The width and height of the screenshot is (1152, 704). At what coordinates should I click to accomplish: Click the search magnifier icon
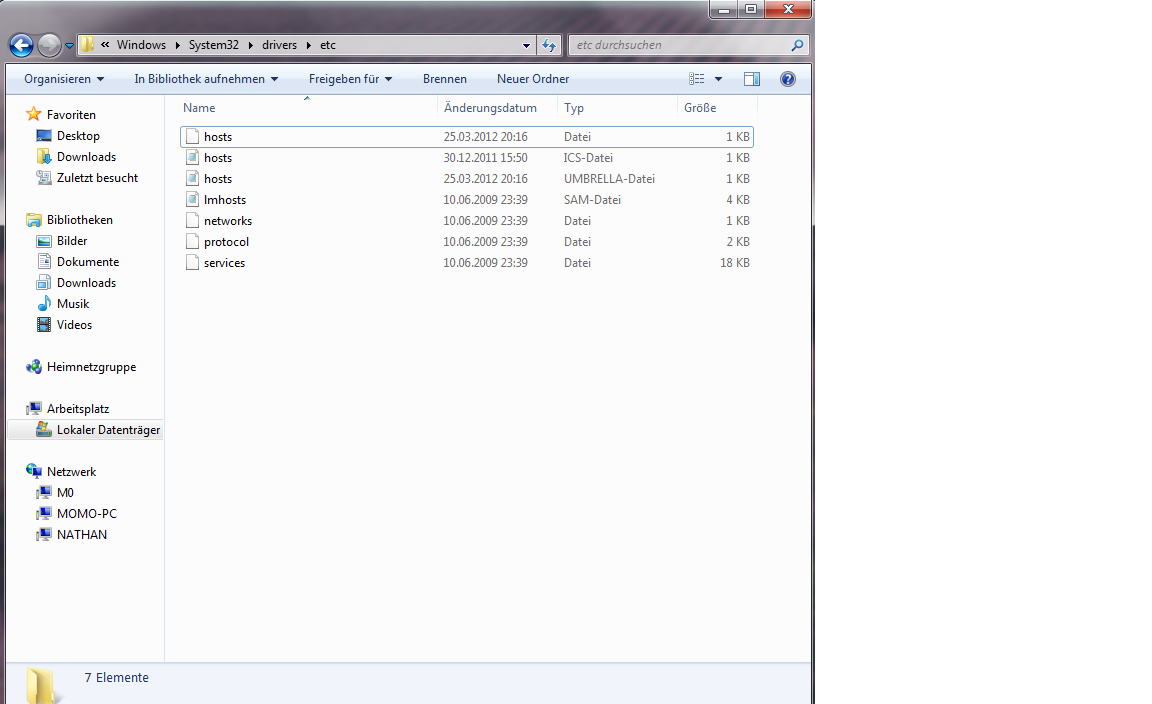click(797, 45)
